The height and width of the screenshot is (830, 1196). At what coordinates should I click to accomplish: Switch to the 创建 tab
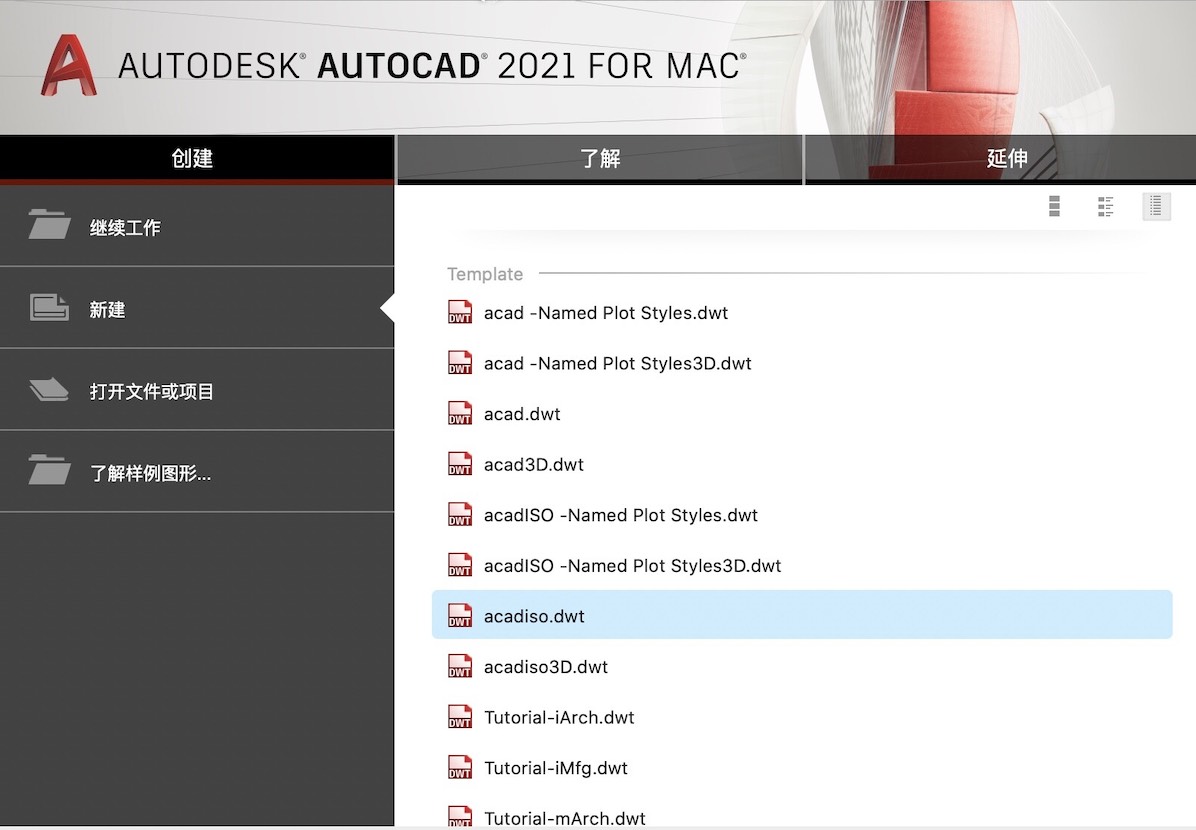[197, 159]
